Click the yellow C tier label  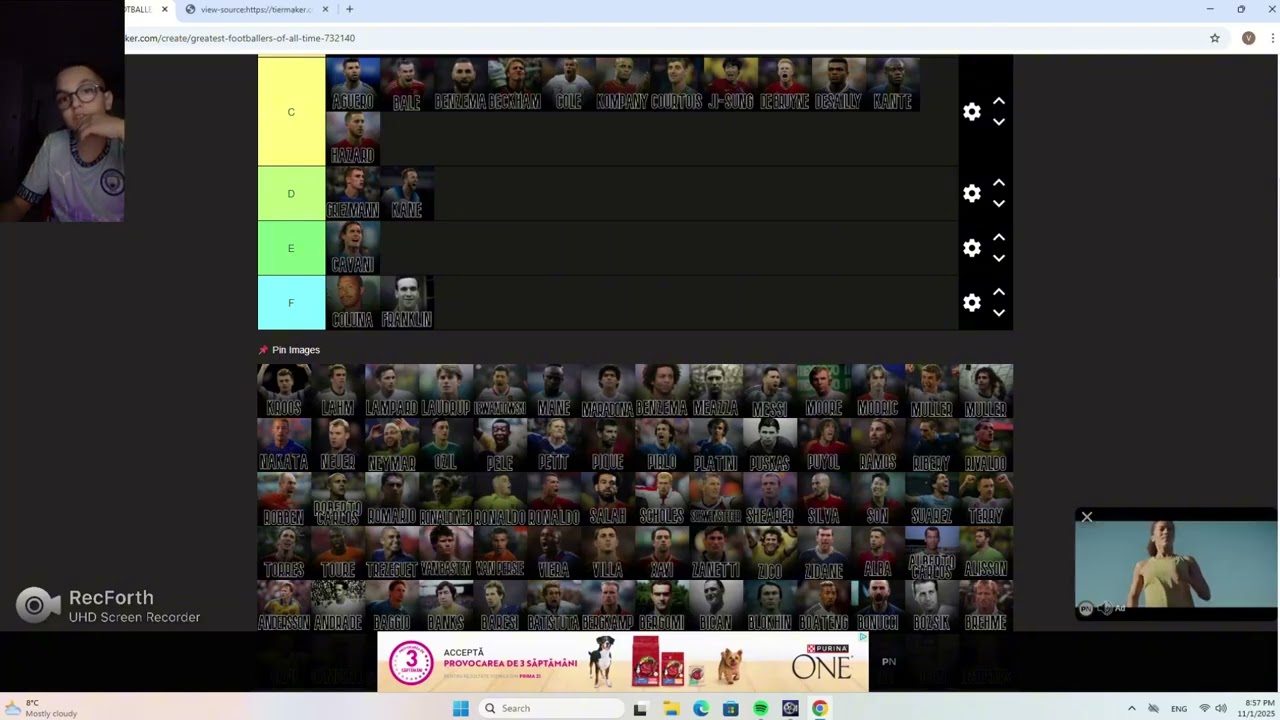point(291,112)
